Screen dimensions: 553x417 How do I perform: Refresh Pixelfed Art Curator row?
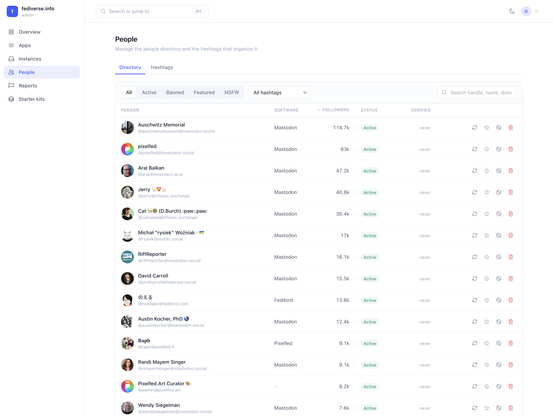474,386
